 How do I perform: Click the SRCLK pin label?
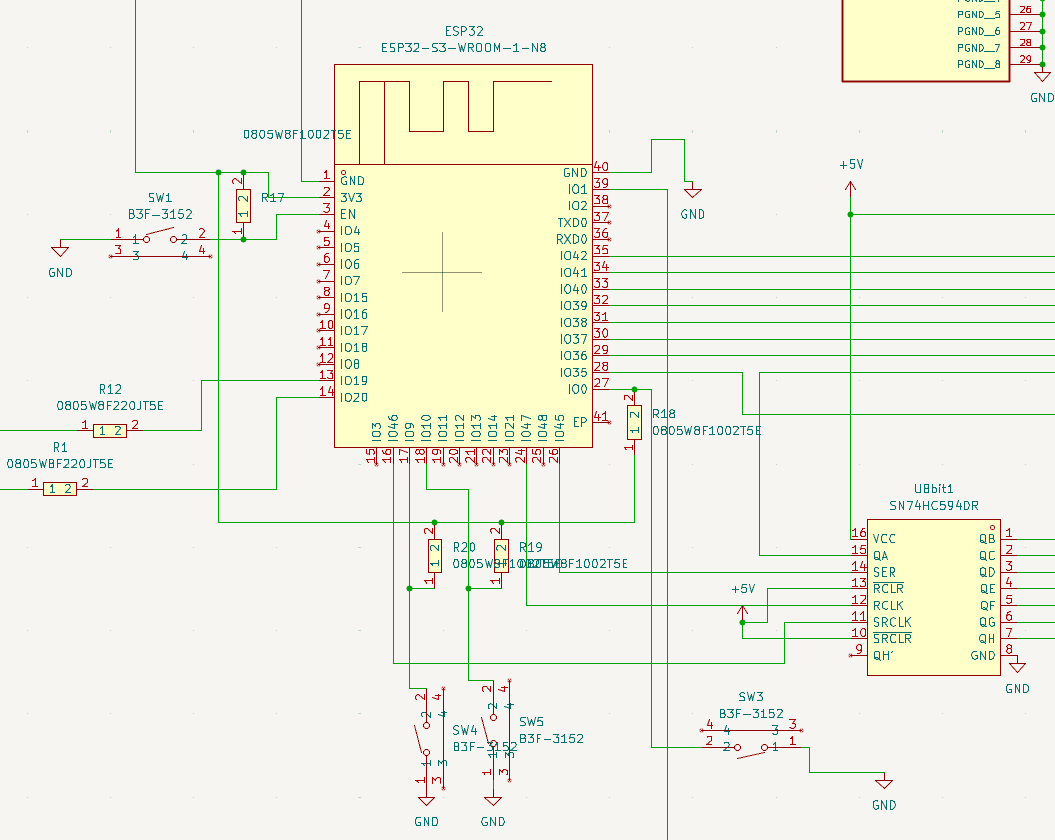[892, 622]
